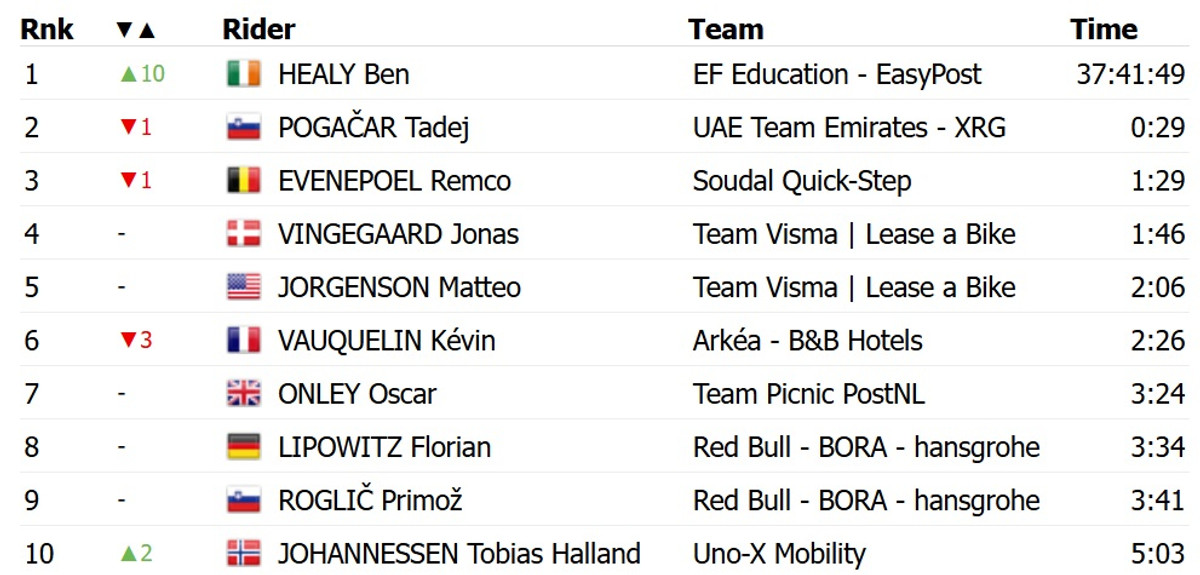1200x575 pixels.
Task: Click the British flag beside Onley
Action: click(x=244, y=394)
